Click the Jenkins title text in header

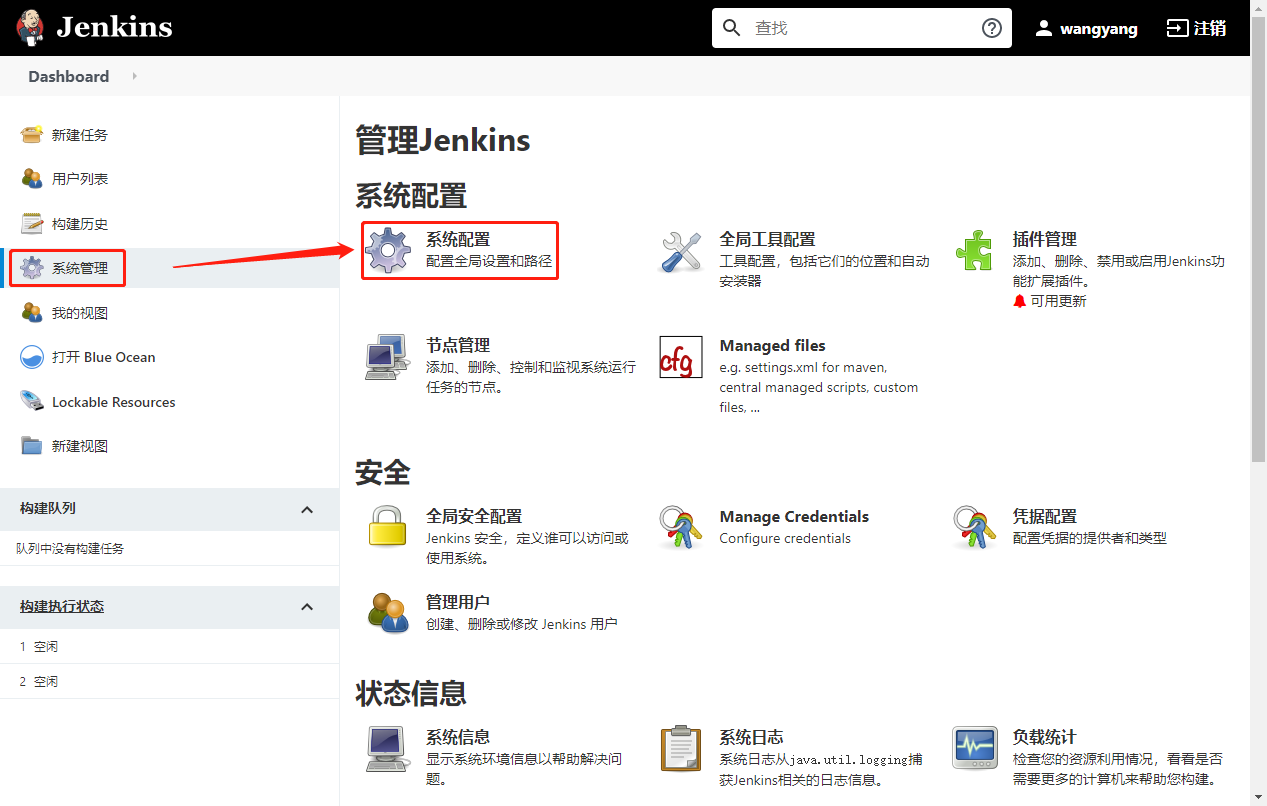point(115,27)
